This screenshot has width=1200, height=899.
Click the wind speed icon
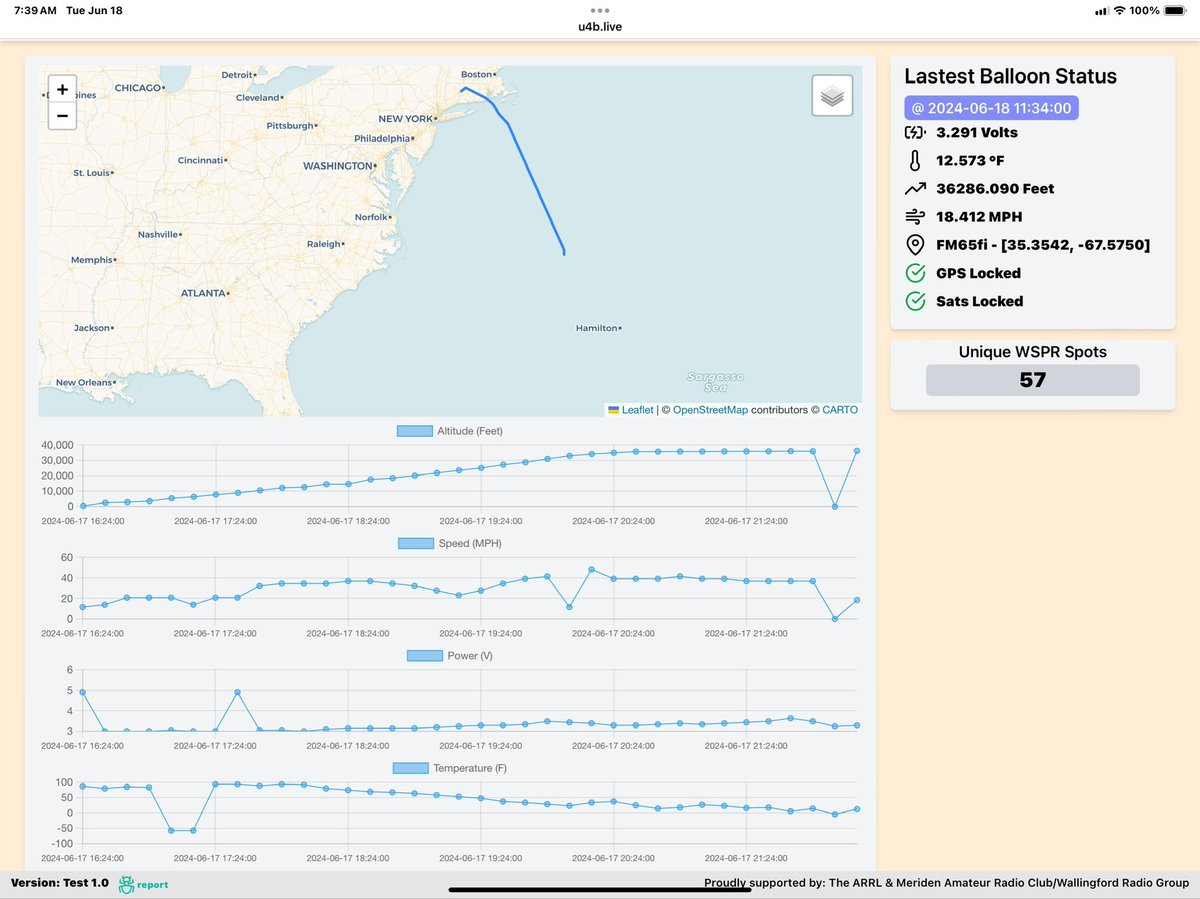point(915,216)
